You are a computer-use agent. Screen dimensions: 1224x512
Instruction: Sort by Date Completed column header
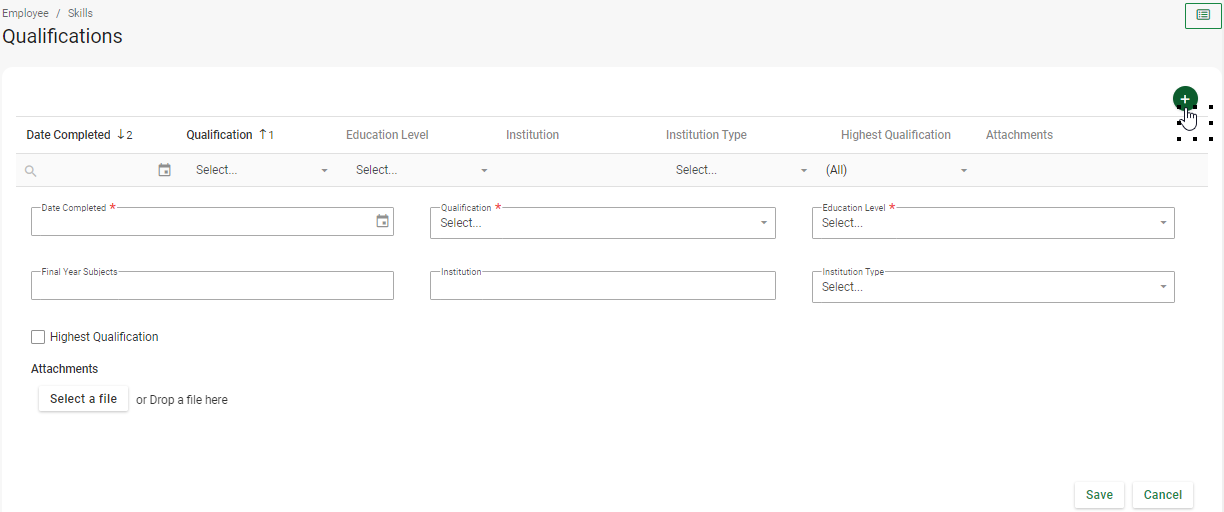(x=68, y=135)
